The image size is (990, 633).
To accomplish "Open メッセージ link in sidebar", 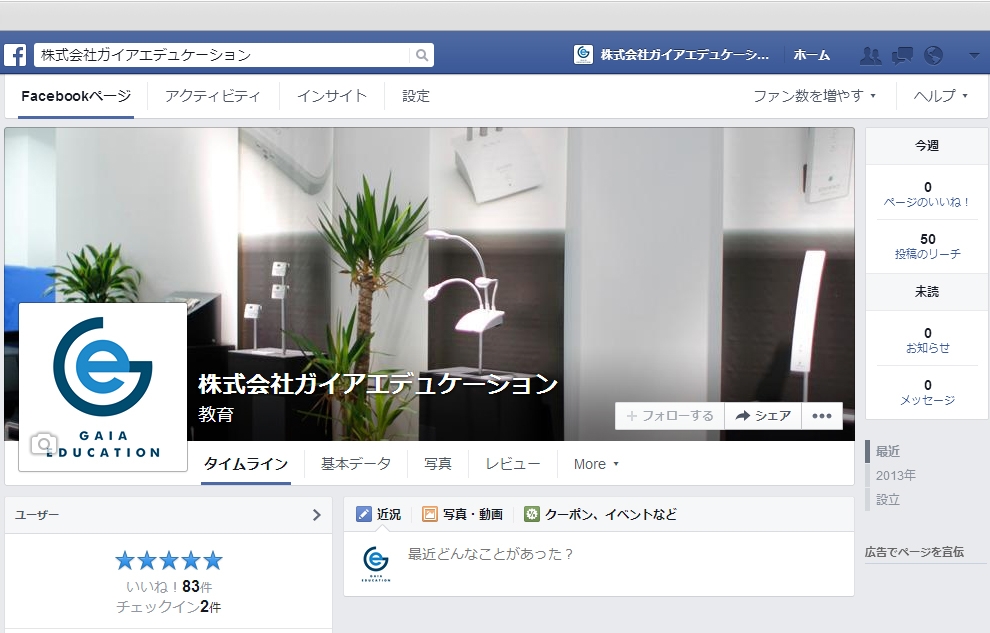I will pos(927,399).
